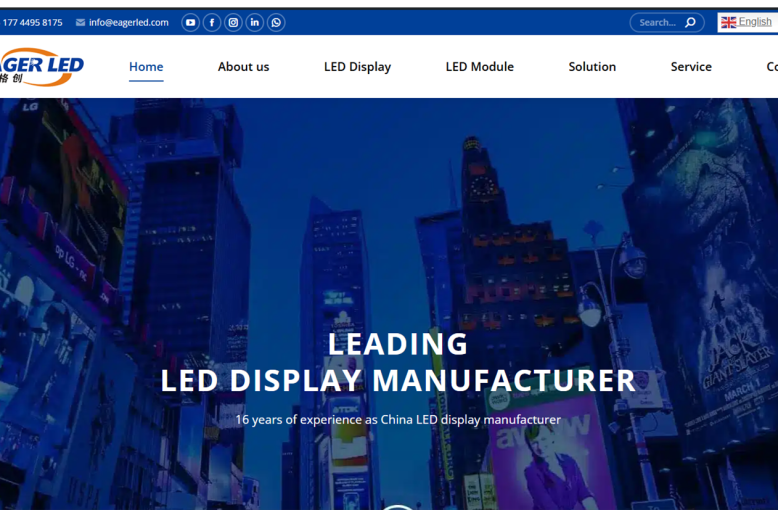The height and width of the screenshot is (518, 778).
Task: Click the info@eagerled.com email link
Action: (129, 22)
